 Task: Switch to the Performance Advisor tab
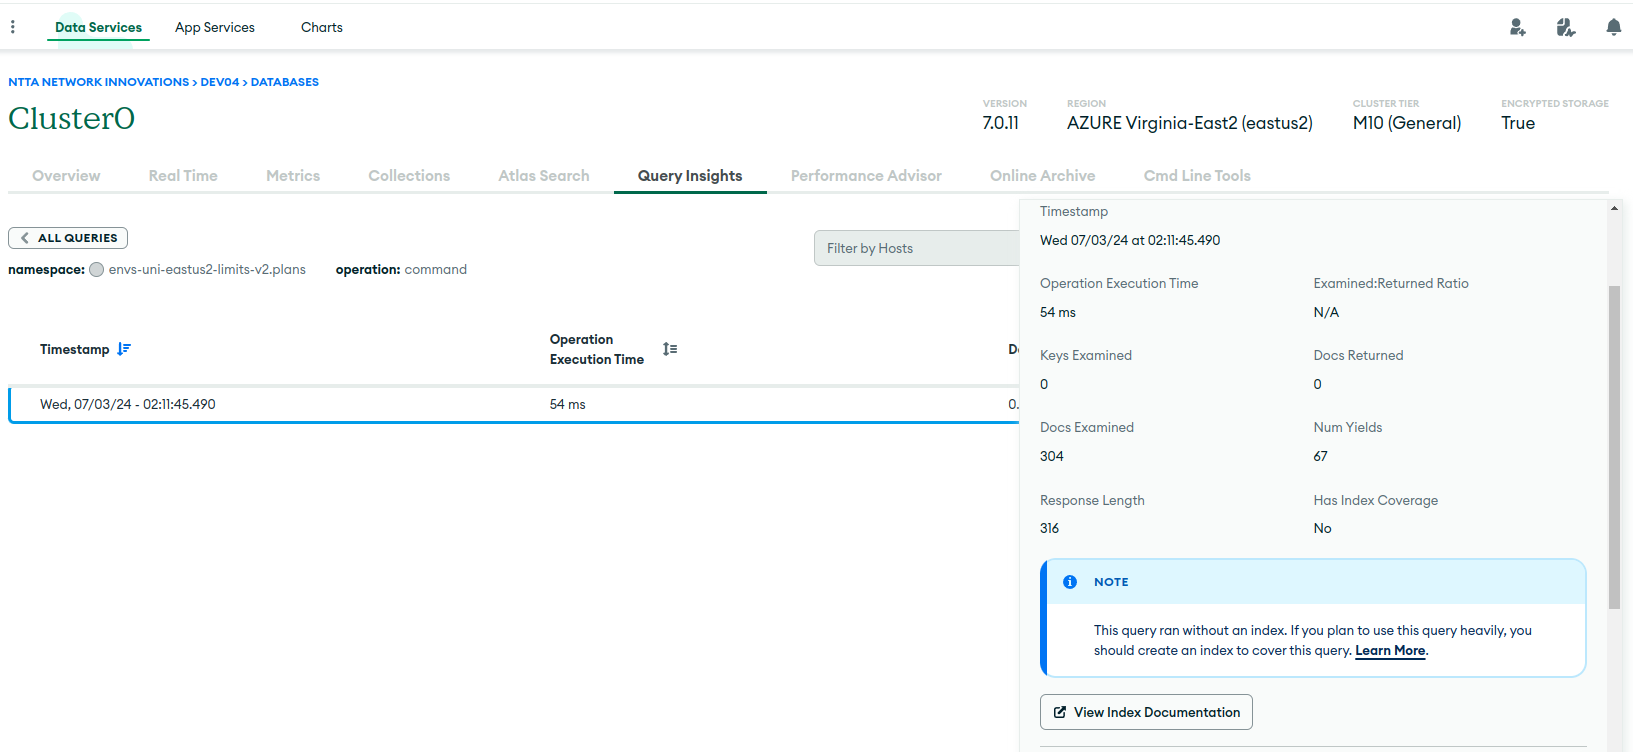(x=866, y=176)
